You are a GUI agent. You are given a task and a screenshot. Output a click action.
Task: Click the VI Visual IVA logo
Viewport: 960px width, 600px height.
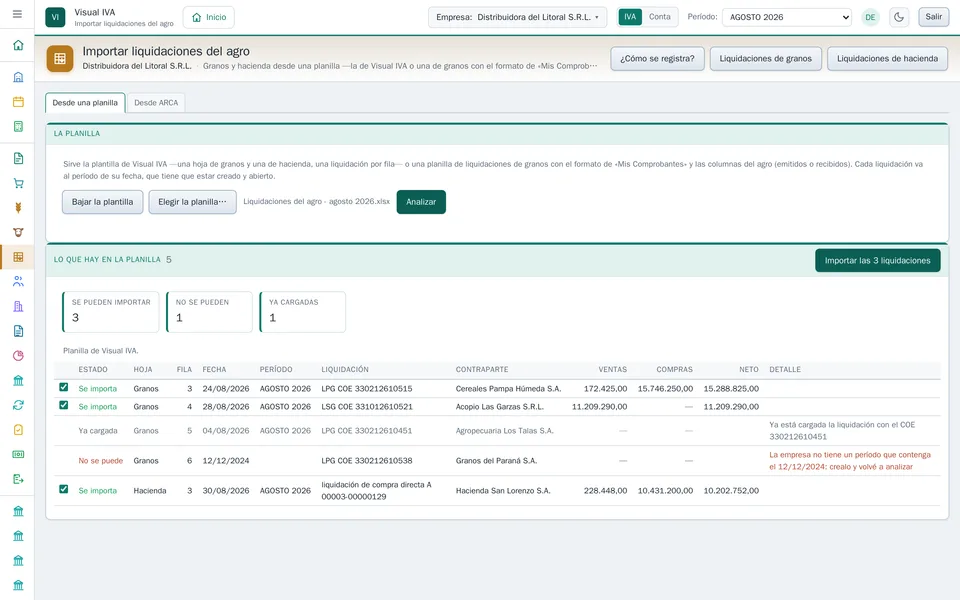tap(55, 17)
